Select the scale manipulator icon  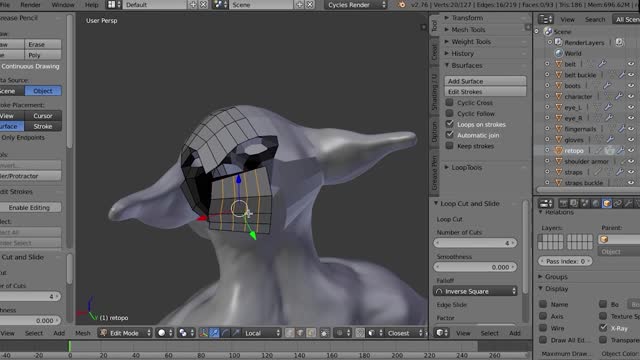(235, 333)
